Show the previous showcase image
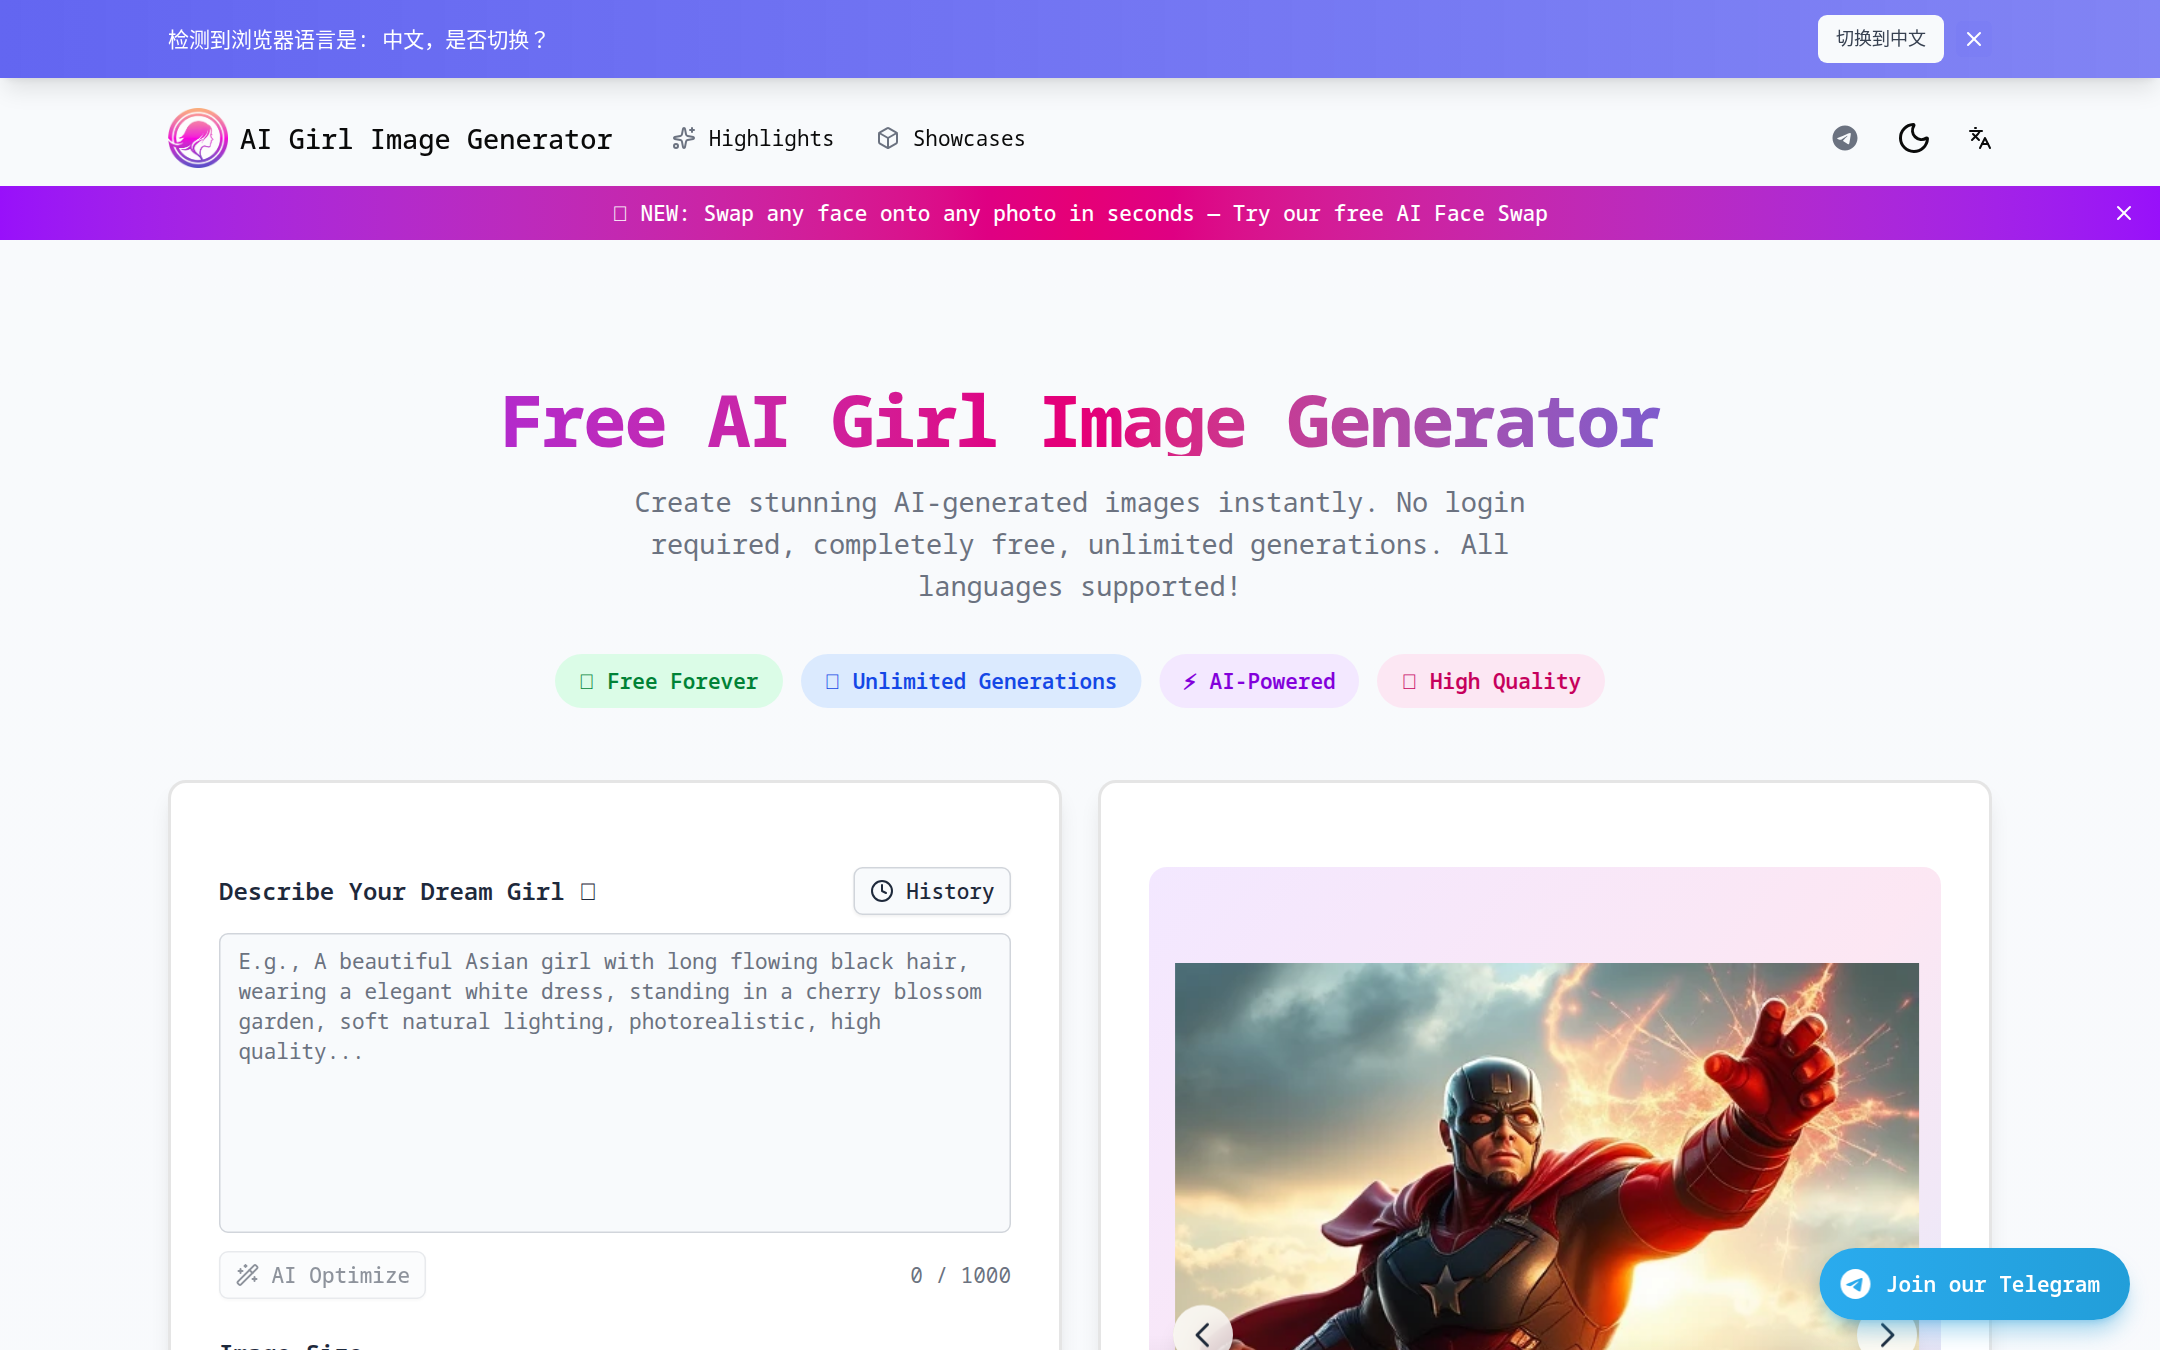The height and width of the screenshot is (1350, 2160). [1203, 1333]
